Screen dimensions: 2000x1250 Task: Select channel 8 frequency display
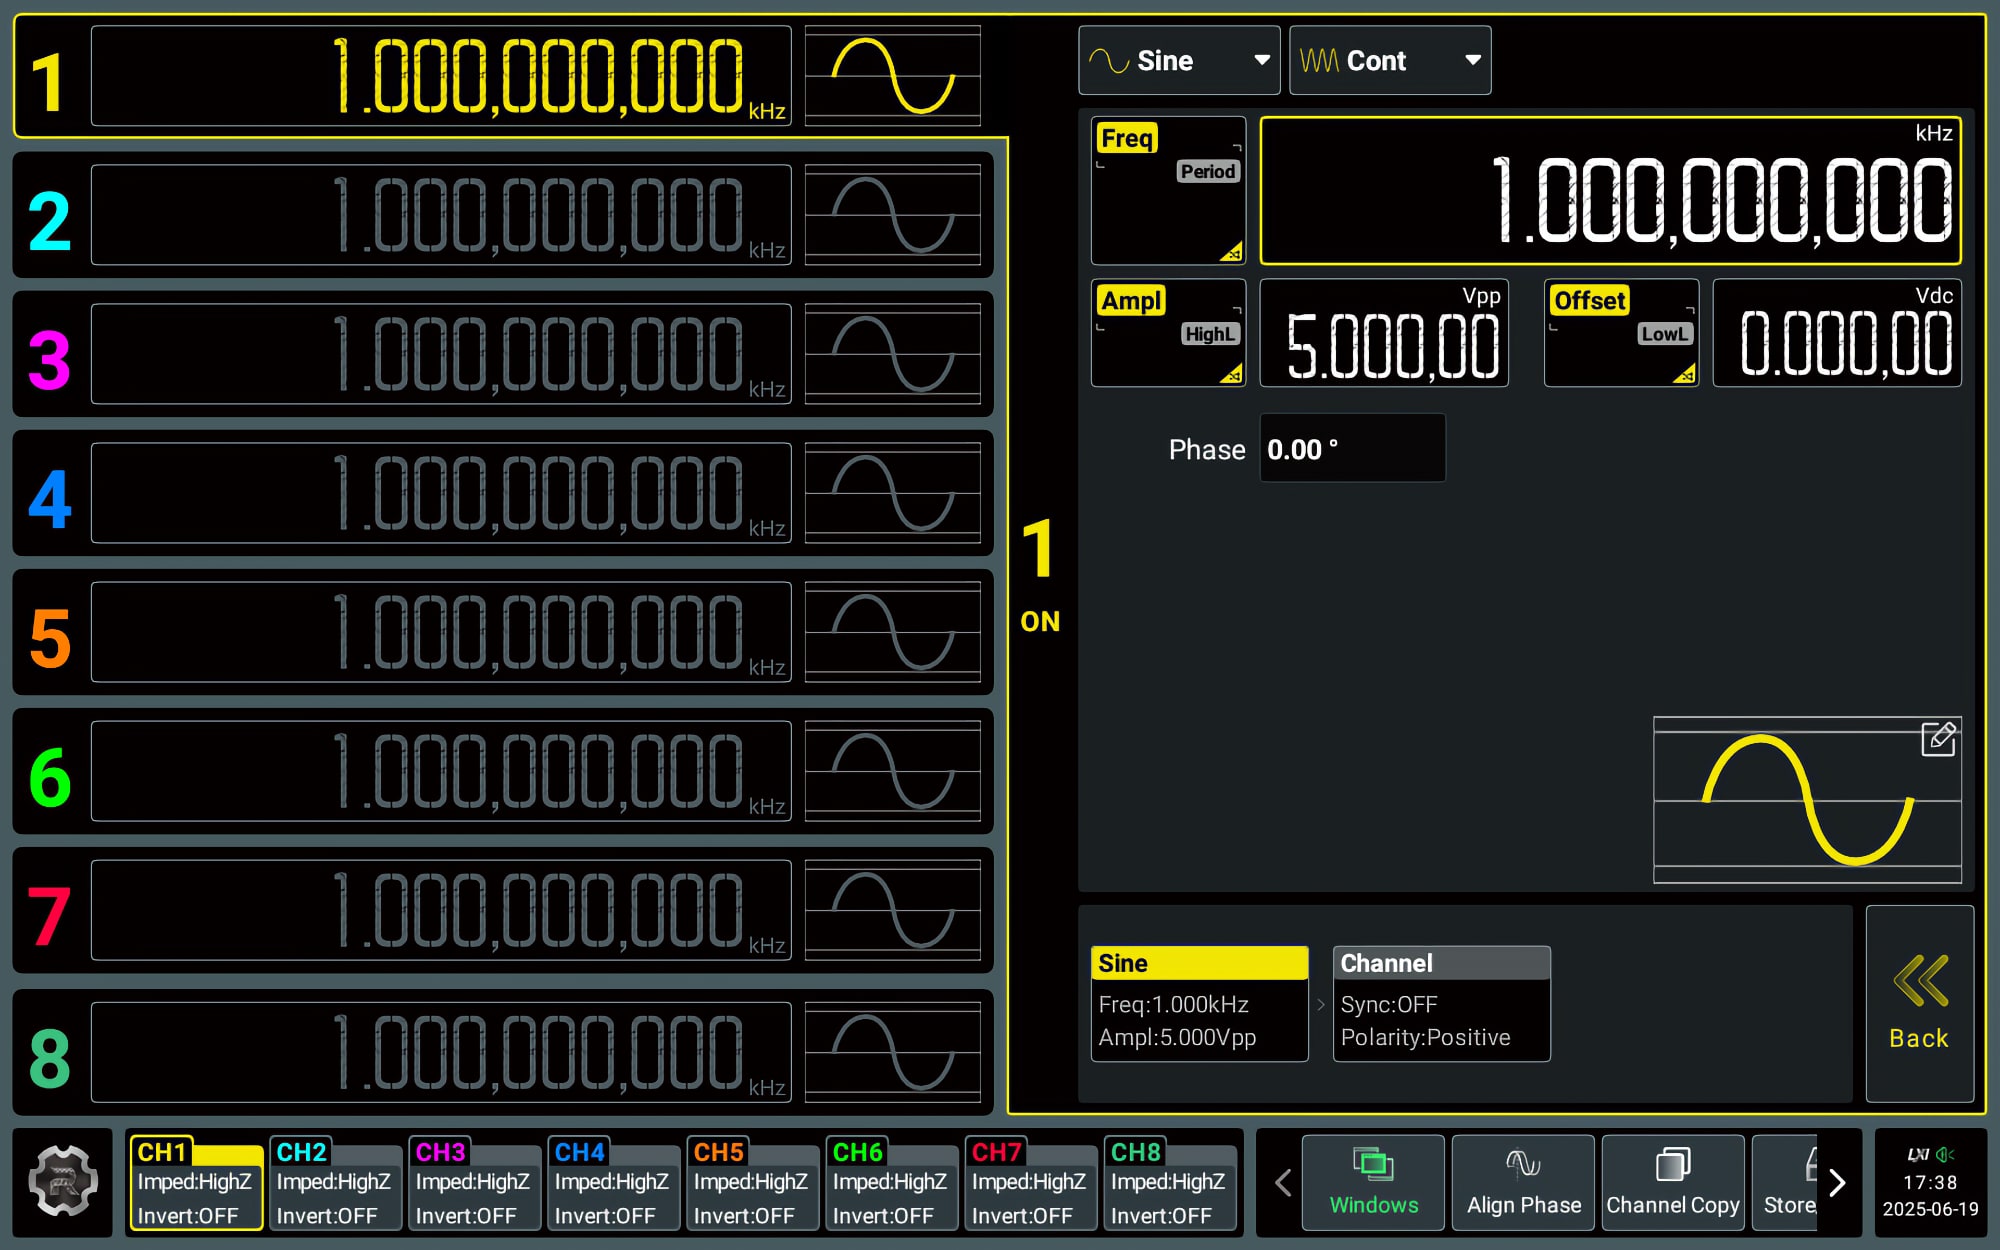point(441,1052)
